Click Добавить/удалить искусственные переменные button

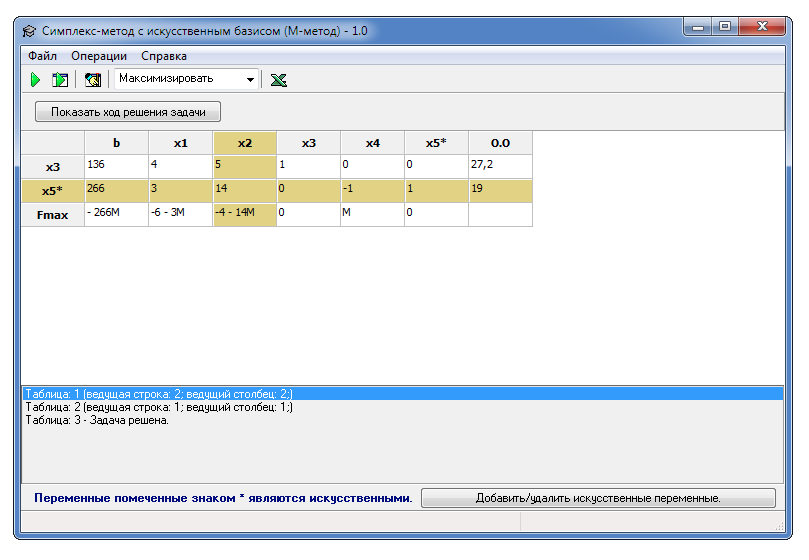tap(598, 498)
